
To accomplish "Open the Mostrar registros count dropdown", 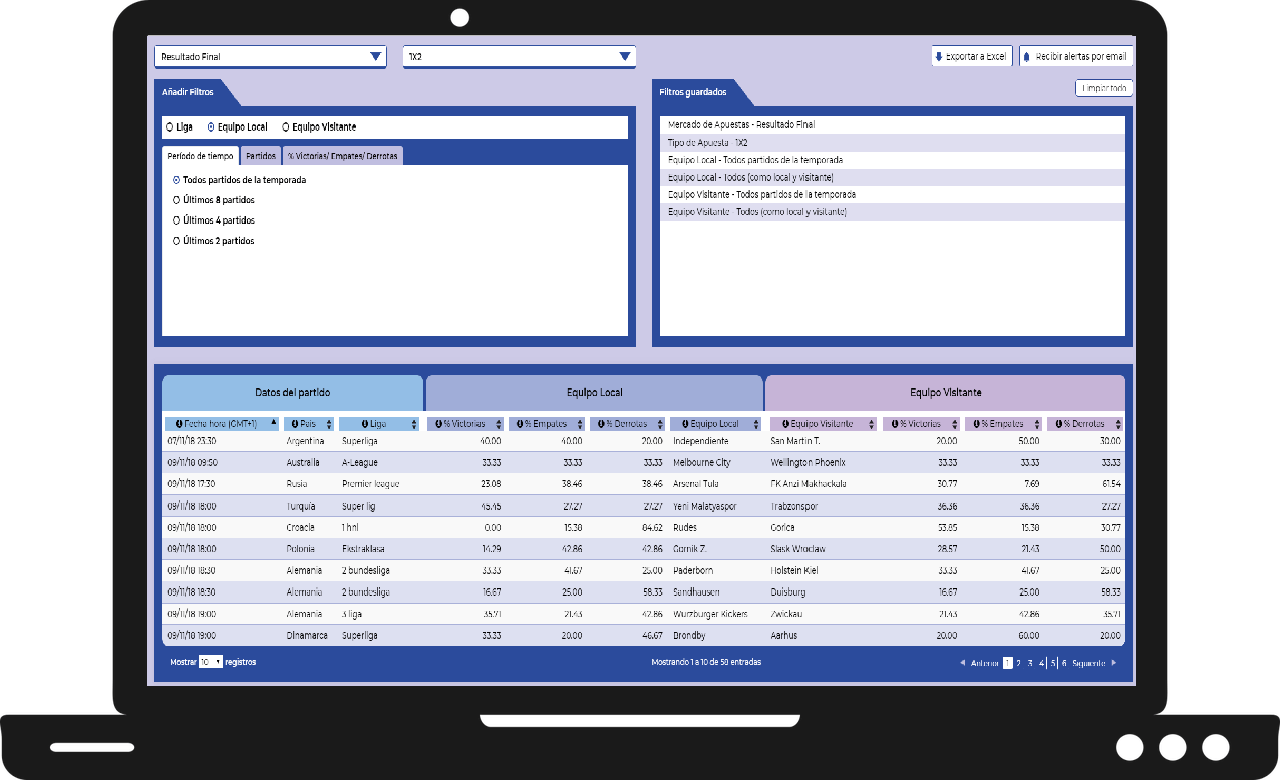I will [x=210, y=662].
